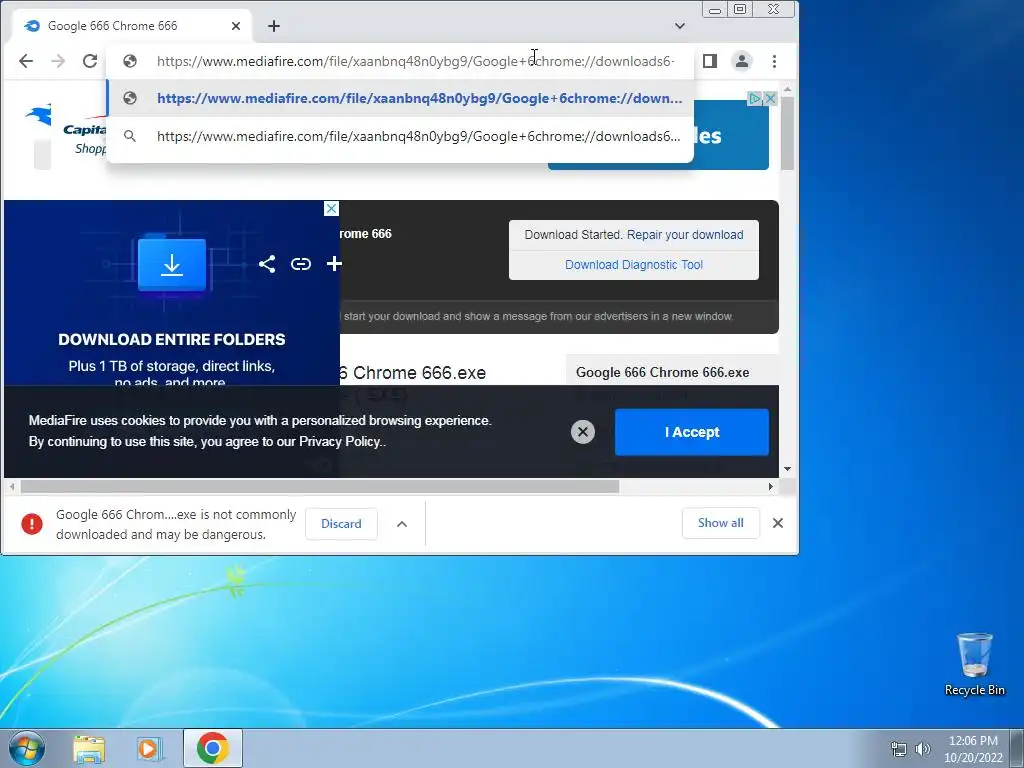Close the Google 666 Chrome 666 tab

pos(236,26)
